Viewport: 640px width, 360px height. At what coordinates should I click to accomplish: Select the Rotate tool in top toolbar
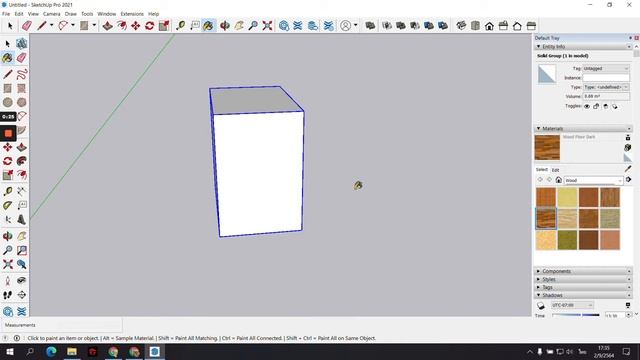click(149, 26)
